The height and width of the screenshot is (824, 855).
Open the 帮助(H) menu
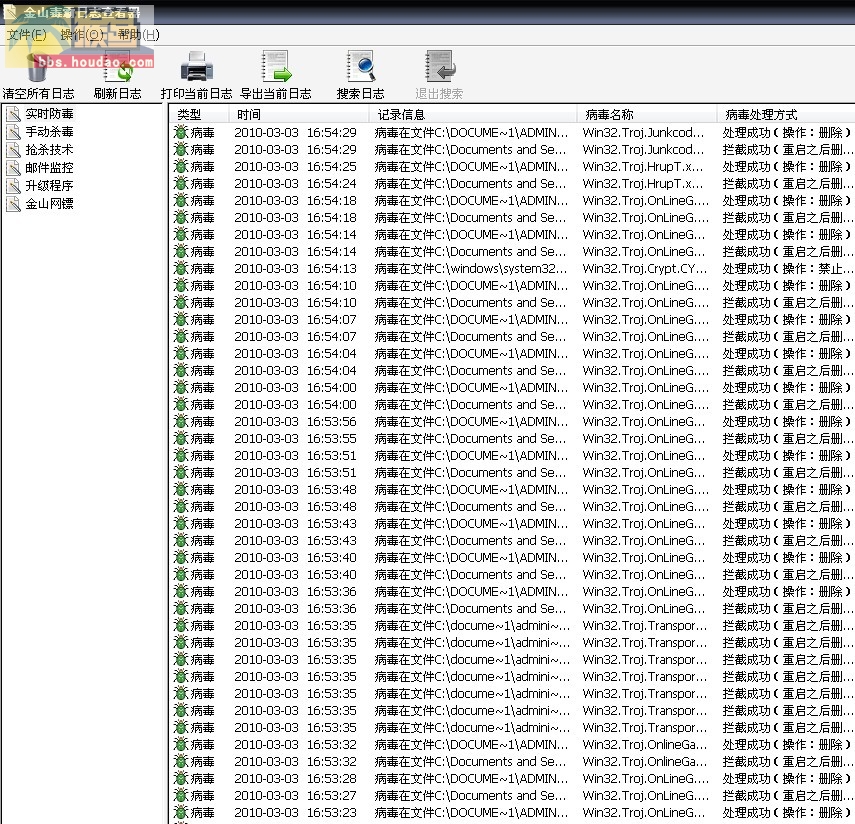coord(139,35)
